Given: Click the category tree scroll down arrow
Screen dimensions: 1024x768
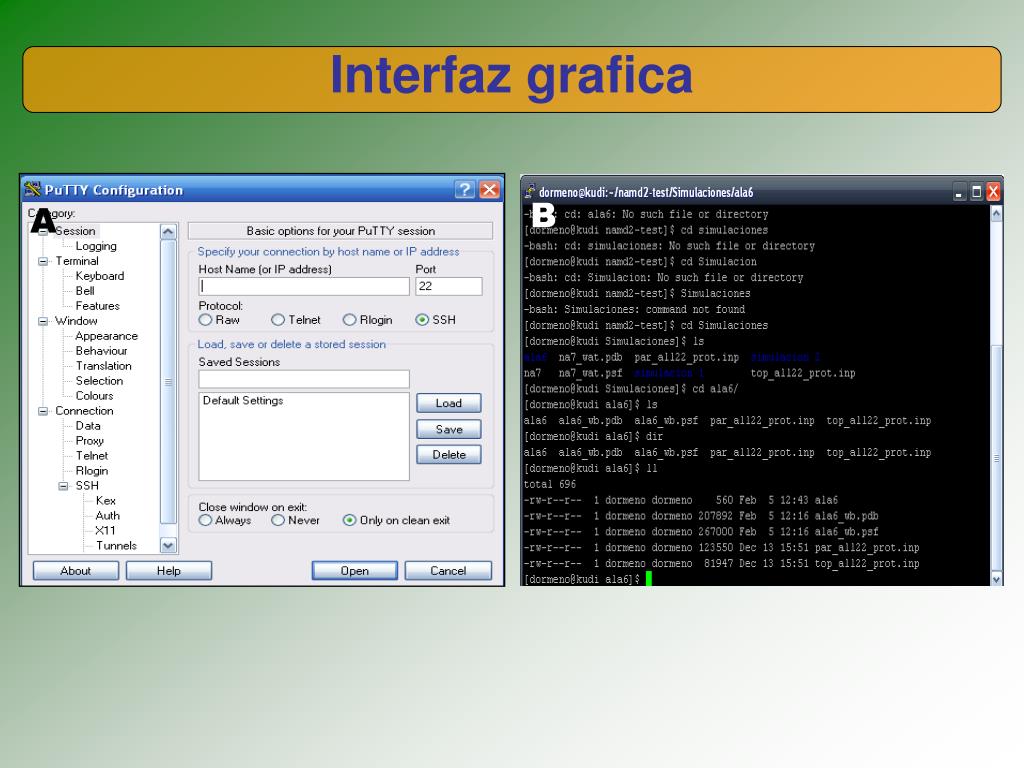Looking at the screenshot, I should pyautogui.click(x=168, y=545).
